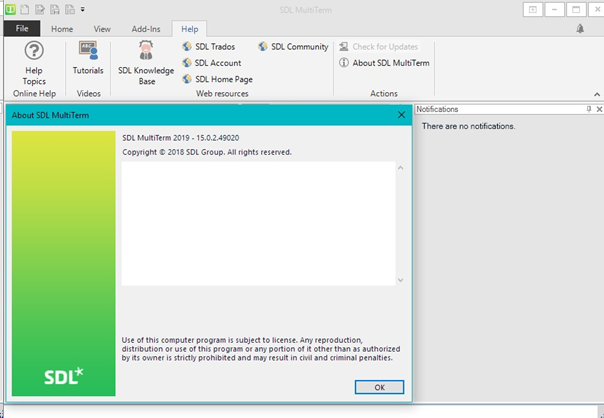Click the SDL Home Page globe icon
This screenshot has height=418, width=604.
coord(187,79)
